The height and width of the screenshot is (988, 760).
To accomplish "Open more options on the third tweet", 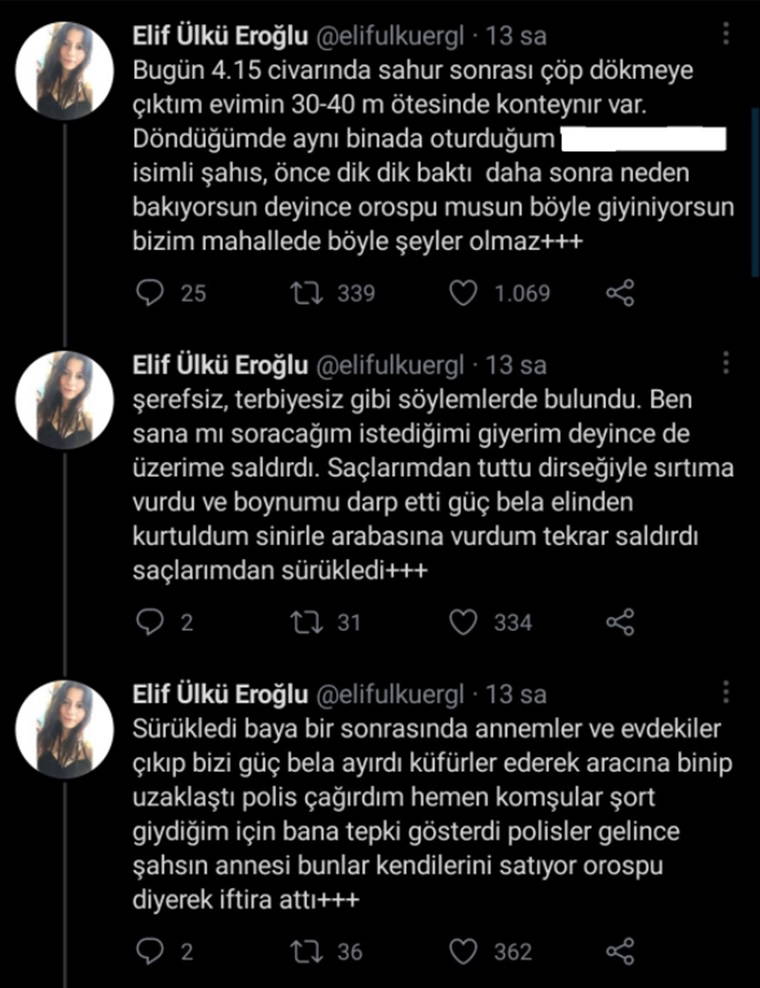I will coord(727,693).
